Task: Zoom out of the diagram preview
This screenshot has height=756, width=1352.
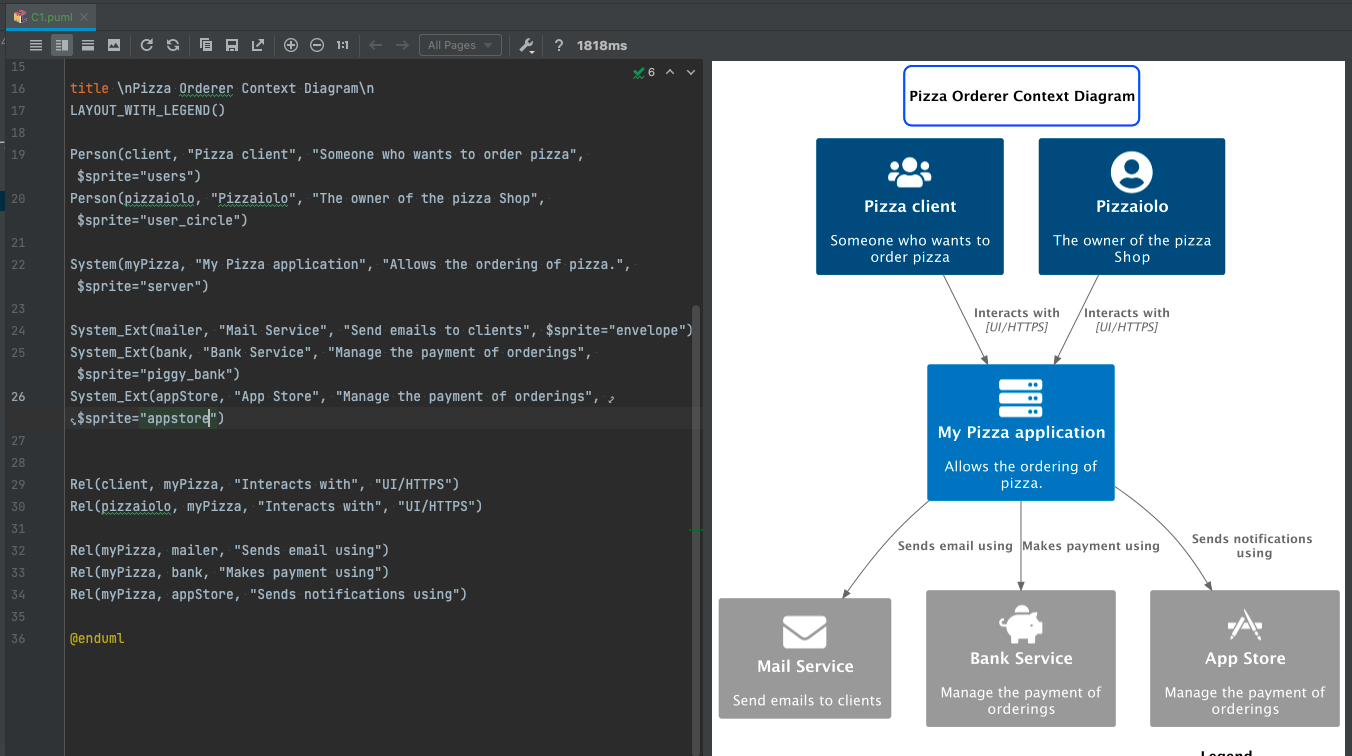Action: pyautogui.click(x=316, y=45)
